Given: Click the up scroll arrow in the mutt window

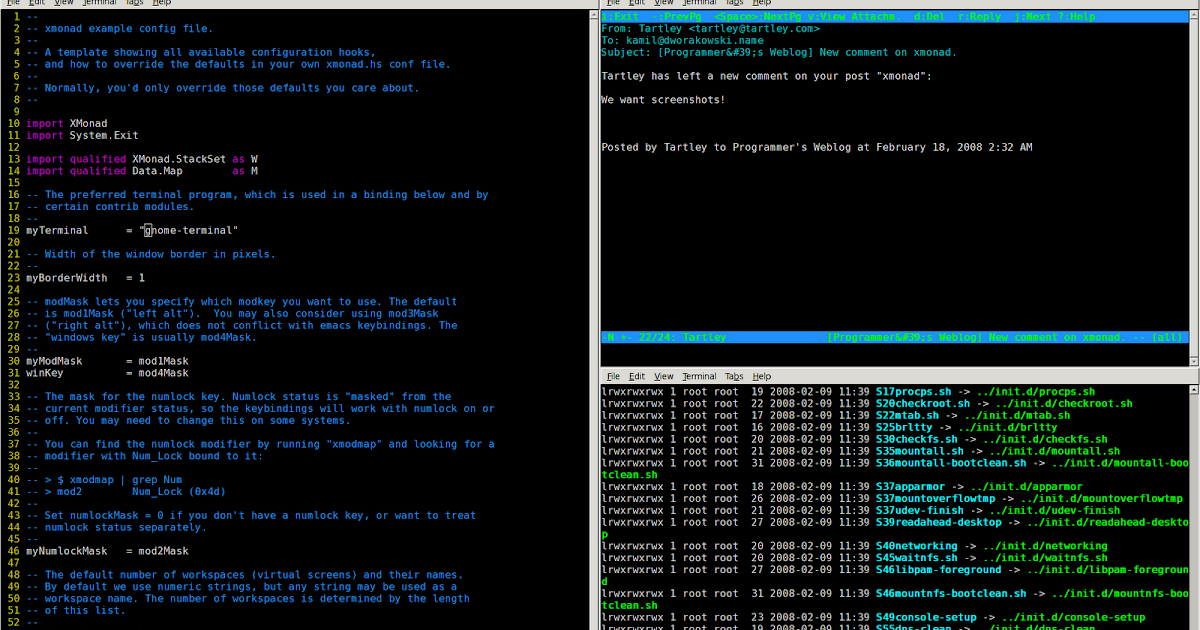Looking at the screenshot, I should 1192,14.
